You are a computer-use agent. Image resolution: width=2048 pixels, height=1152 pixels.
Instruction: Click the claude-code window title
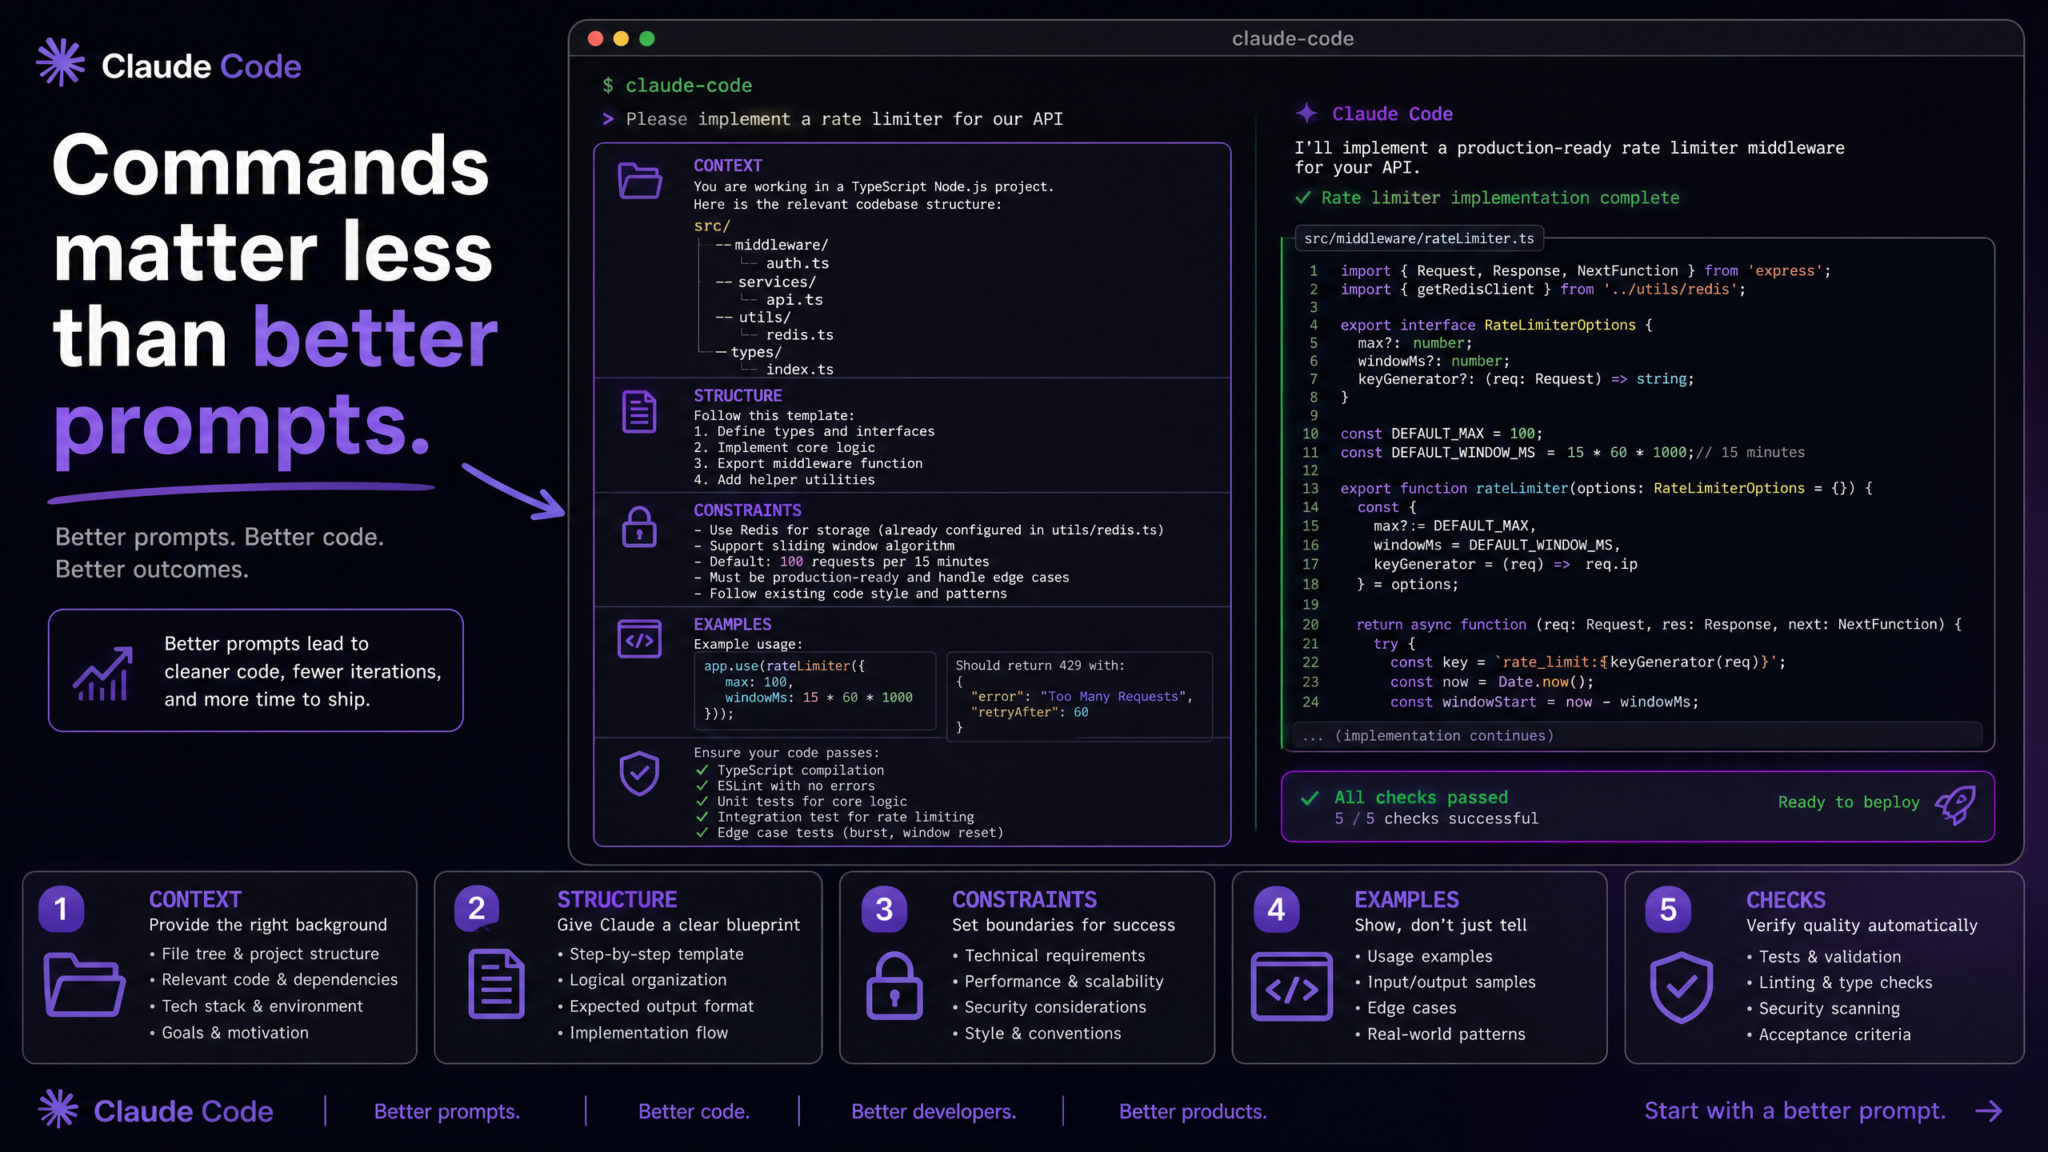1292,38
